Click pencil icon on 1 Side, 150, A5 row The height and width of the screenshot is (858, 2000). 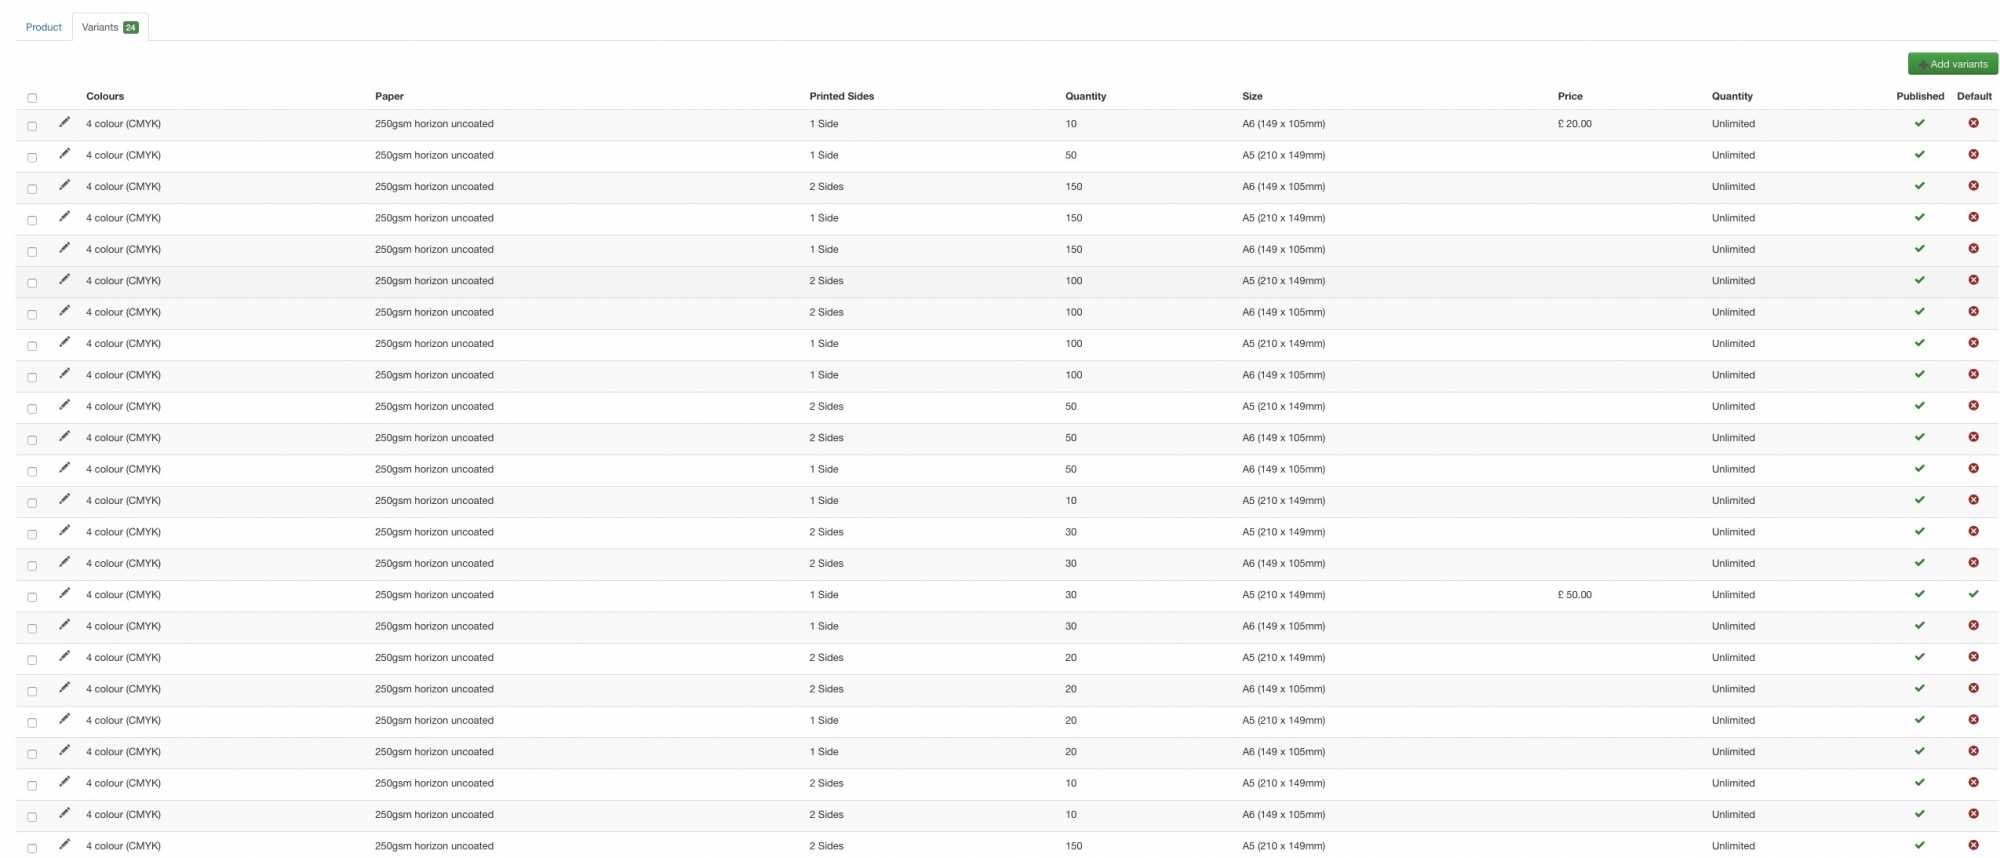click(64, 216)
